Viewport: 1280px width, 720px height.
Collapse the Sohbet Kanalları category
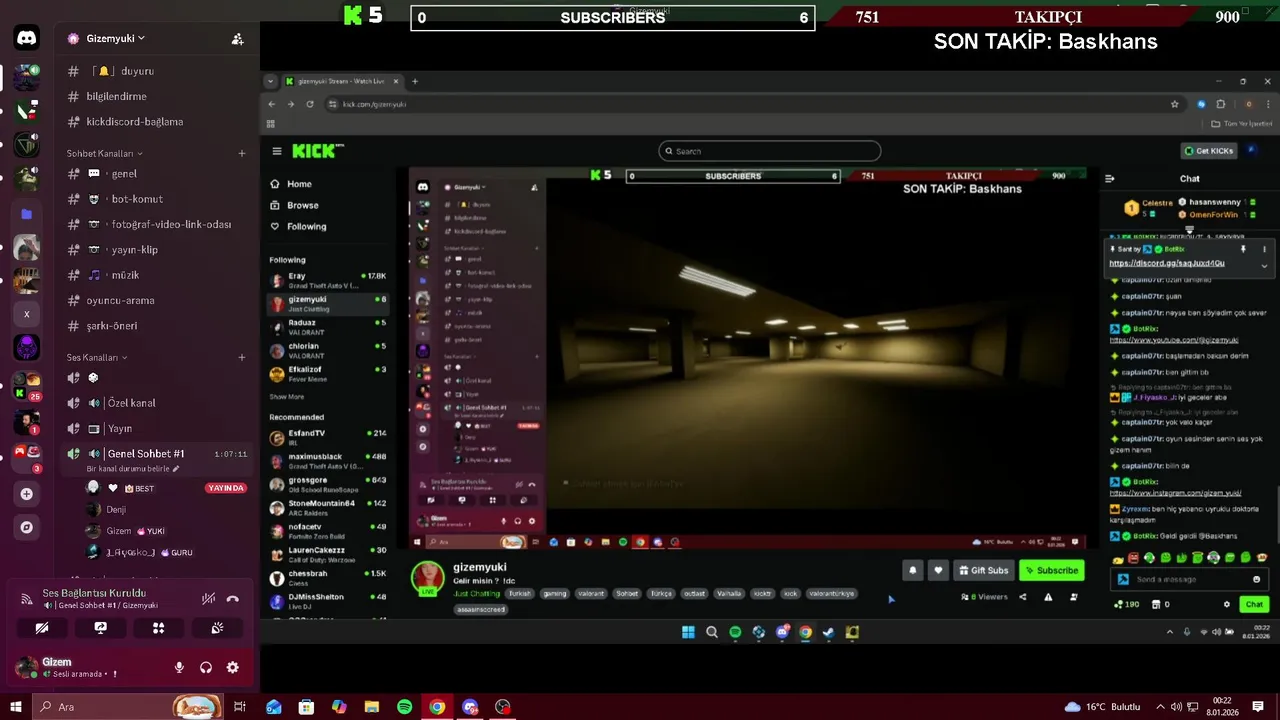[104, 153]
